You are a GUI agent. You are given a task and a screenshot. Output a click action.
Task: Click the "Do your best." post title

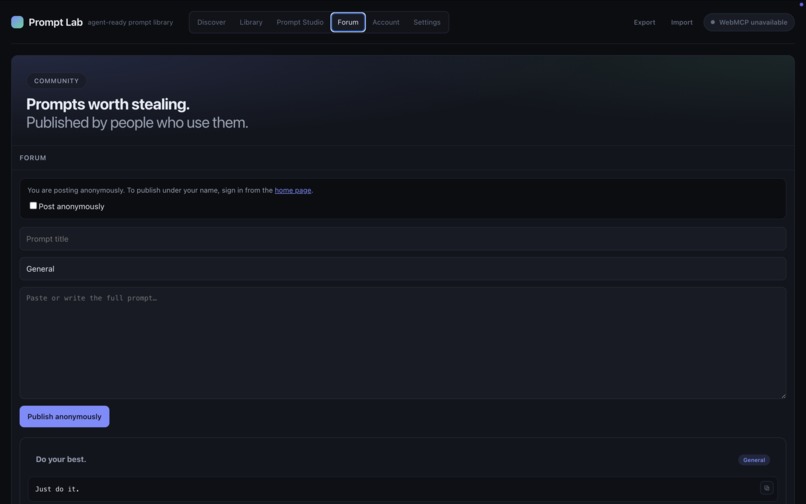61,459
